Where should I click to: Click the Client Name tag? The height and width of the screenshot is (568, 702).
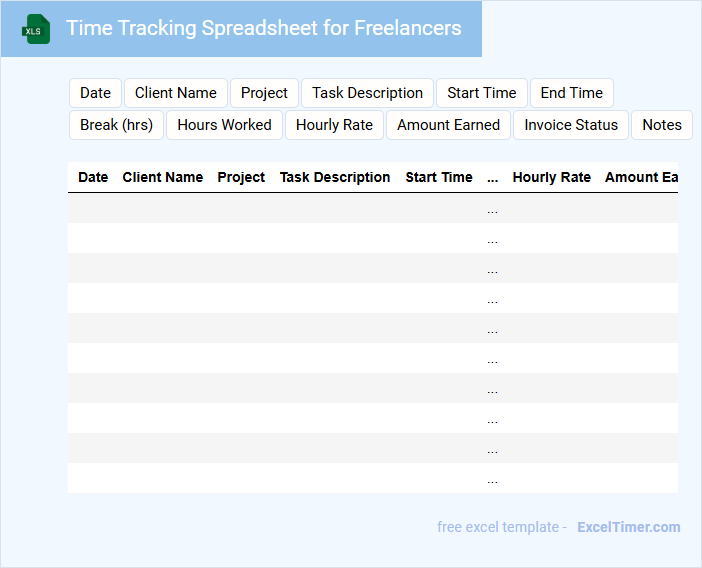(x=176, y=93)
